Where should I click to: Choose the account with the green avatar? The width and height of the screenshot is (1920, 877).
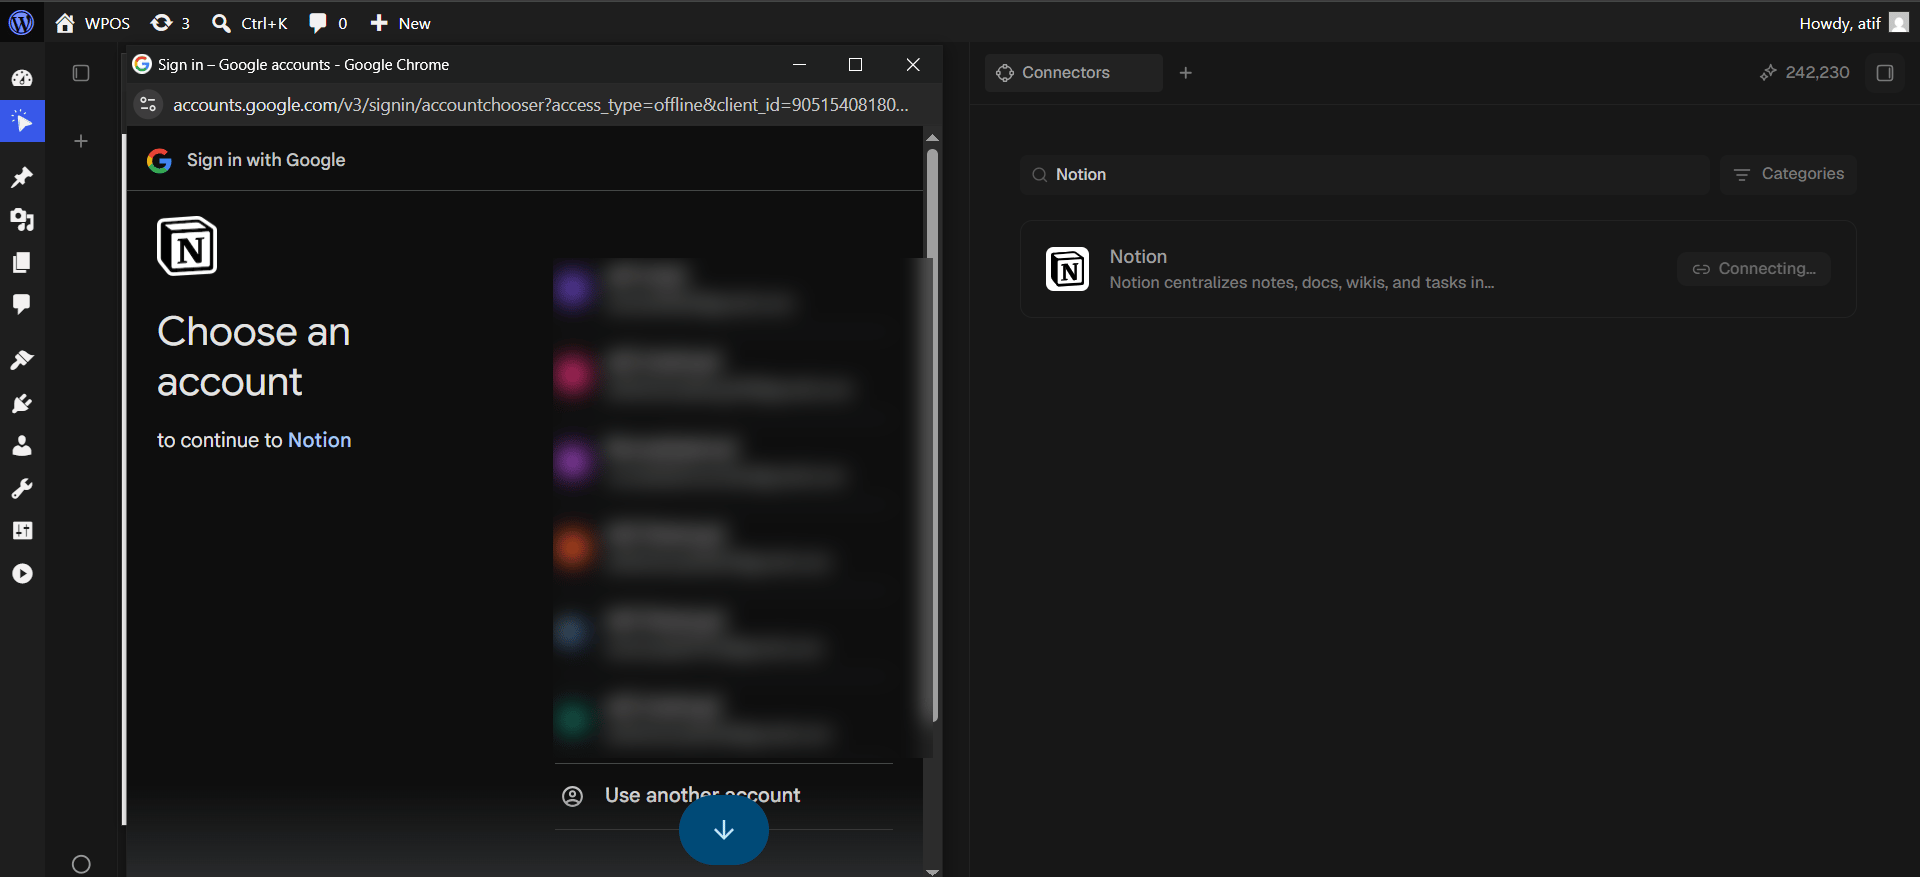pos(724,719)
